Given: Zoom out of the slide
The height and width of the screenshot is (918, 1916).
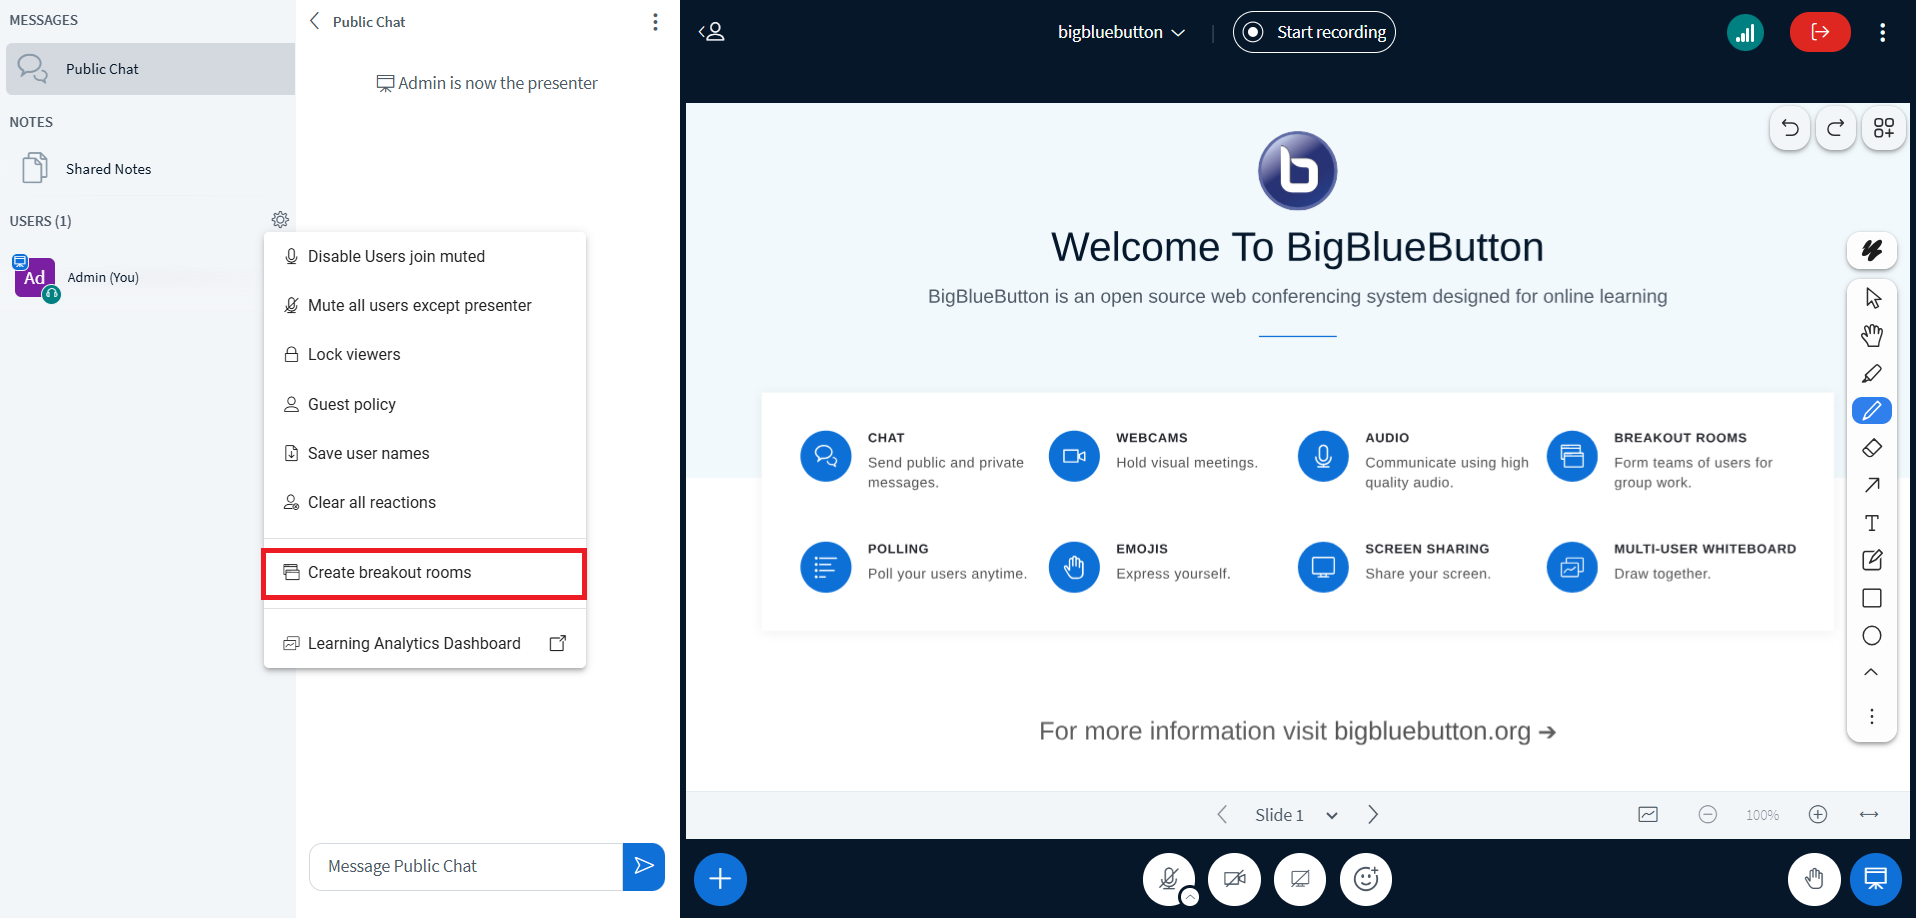Looking at the screenshot, I should [x=1708, y=815].
